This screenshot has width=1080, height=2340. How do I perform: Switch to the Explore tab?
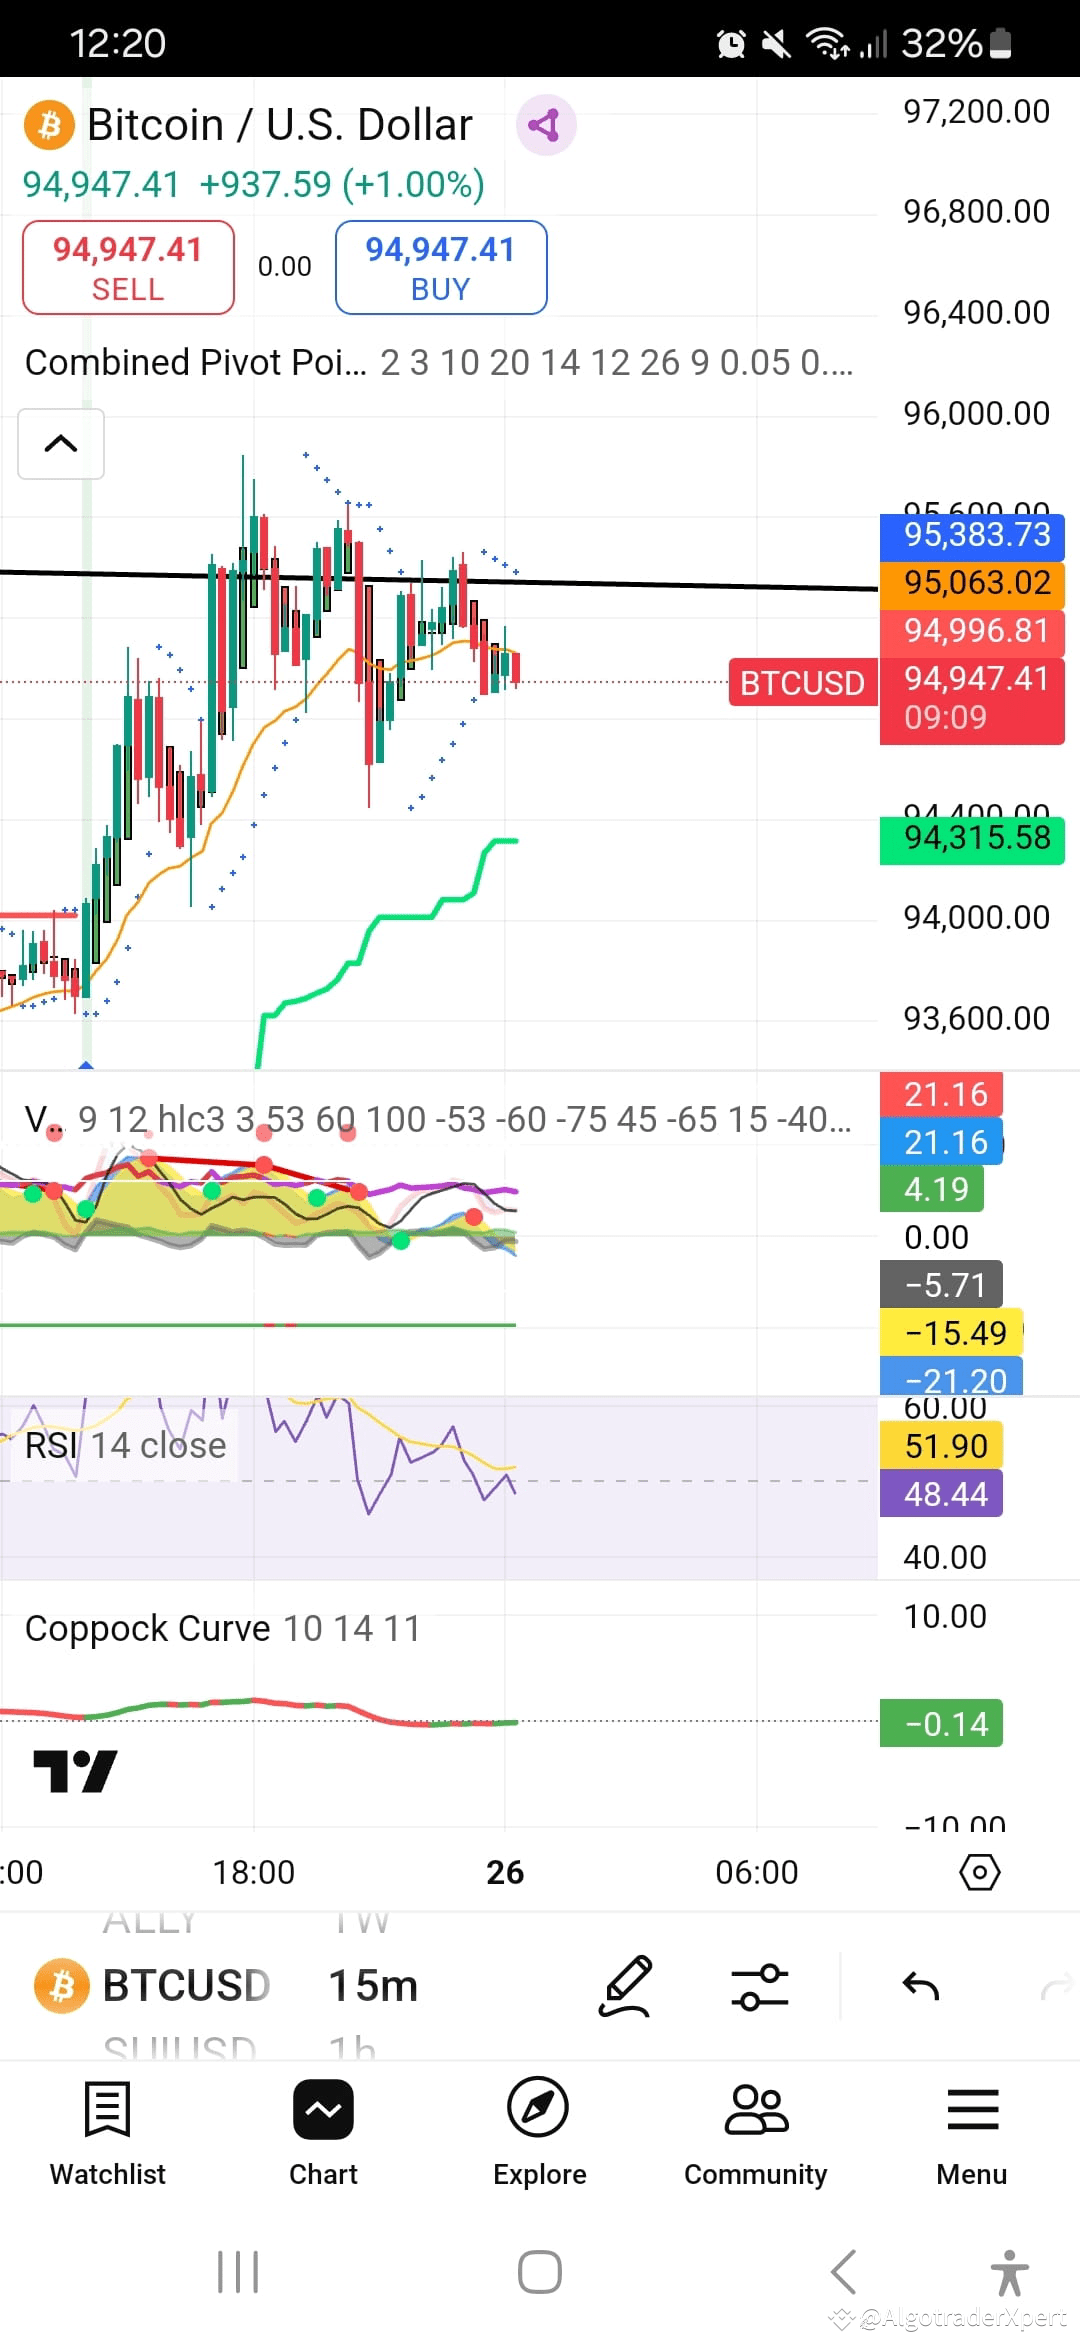[539, 2134]
